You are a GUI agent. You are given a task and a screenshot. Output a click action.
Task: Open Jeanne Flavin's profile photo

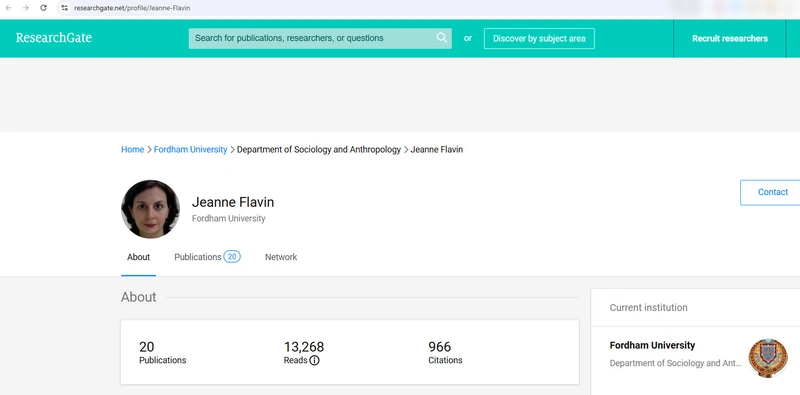tap(150, 209)
